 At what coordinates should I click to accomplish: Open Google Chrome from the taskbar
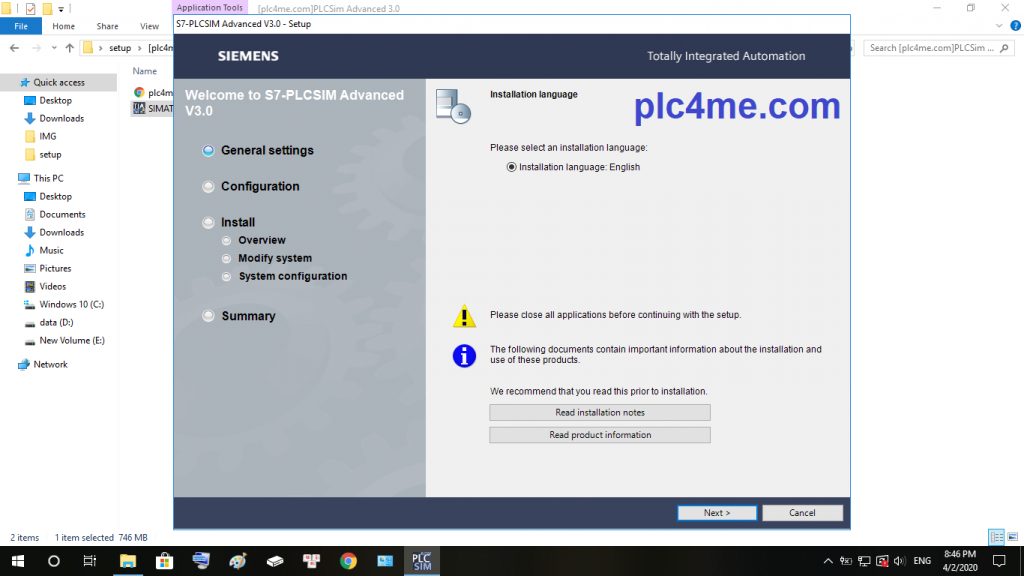coord(348,561)
